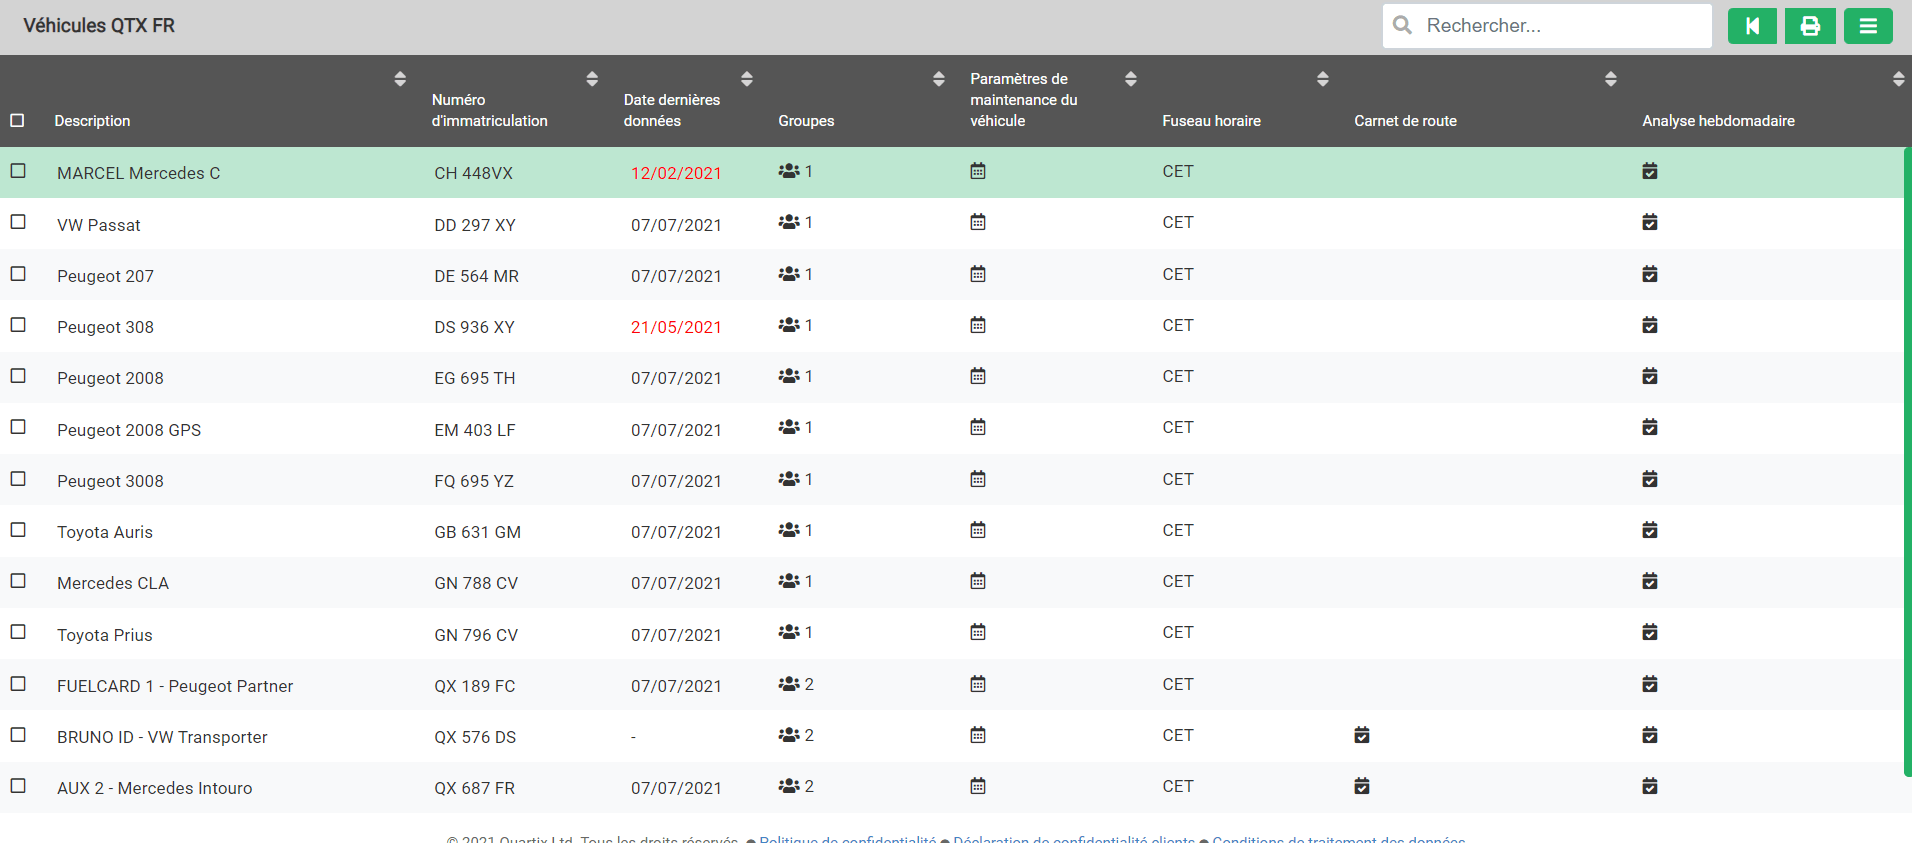The height and width of the screenshot is (843, 1912).
Task: Click the green collapse-to-first arrow button
Action: click(x=1752, y=26)
